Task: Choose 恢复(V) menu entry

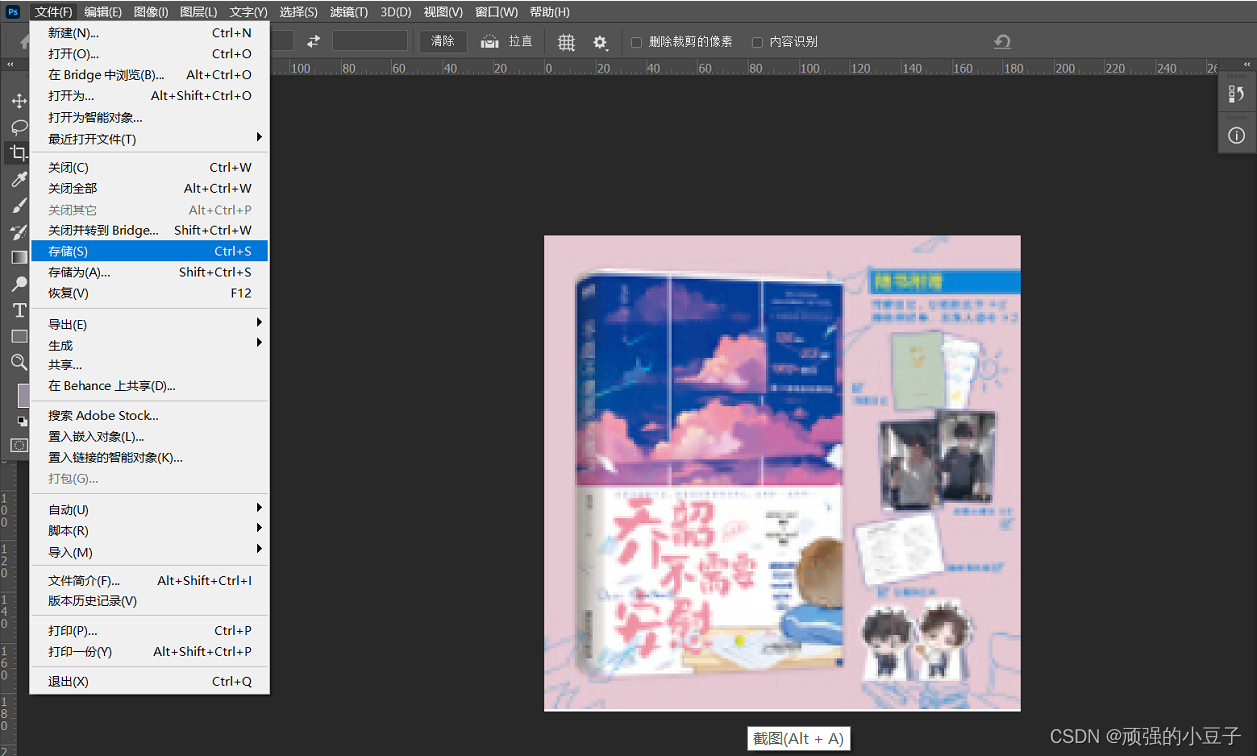Action: coord(150,293)
